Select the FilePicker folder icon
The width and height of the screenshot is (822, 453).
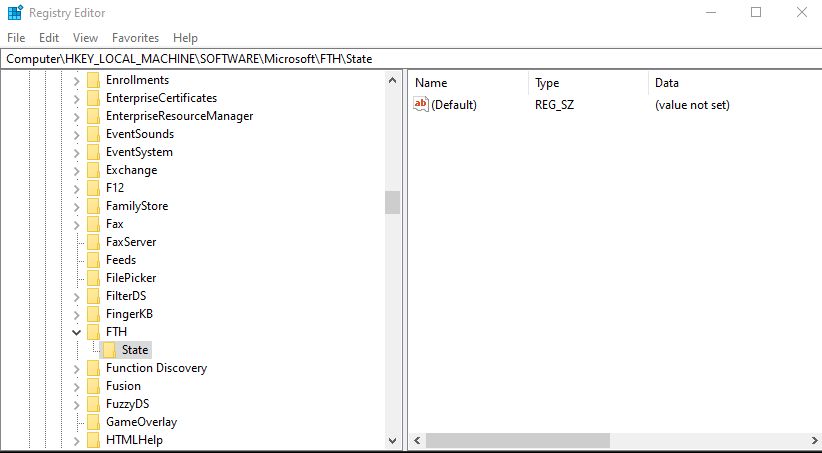[93, 278]
